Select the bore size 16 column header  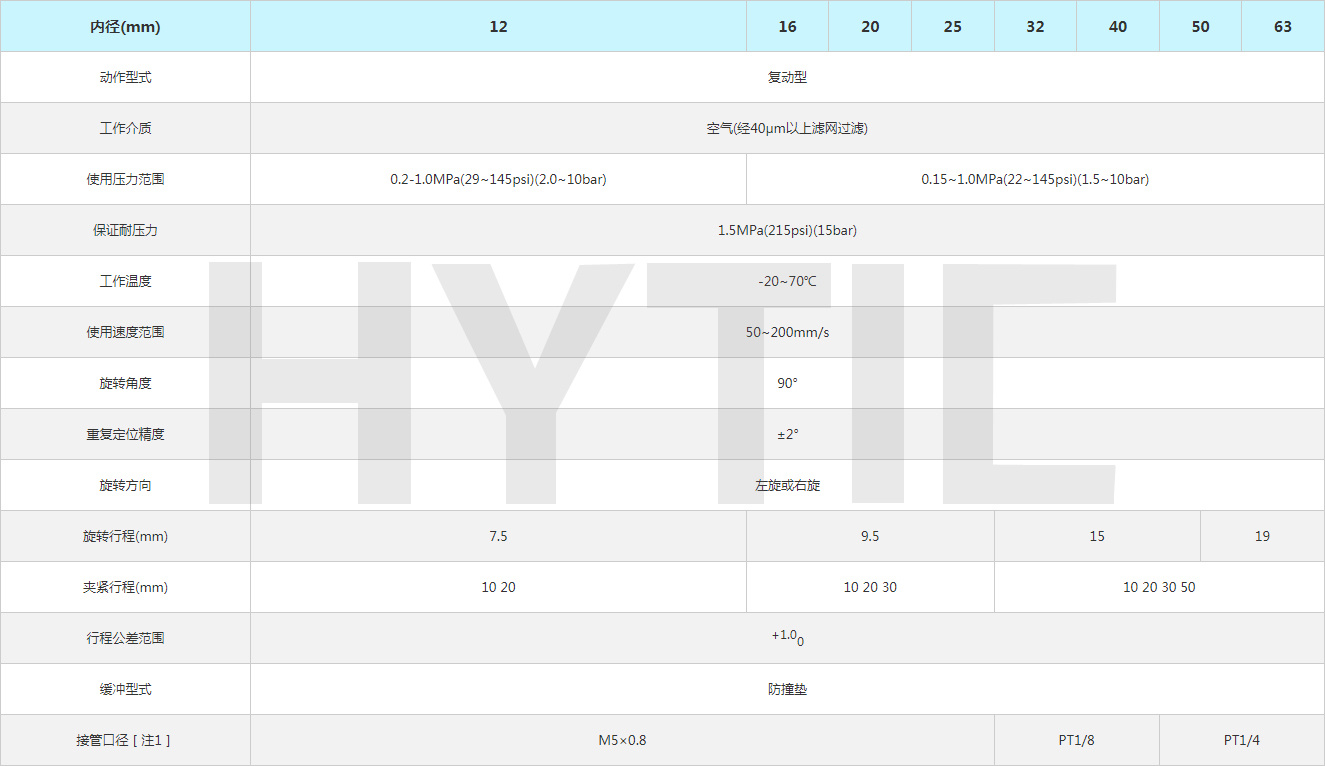point(788,27)
